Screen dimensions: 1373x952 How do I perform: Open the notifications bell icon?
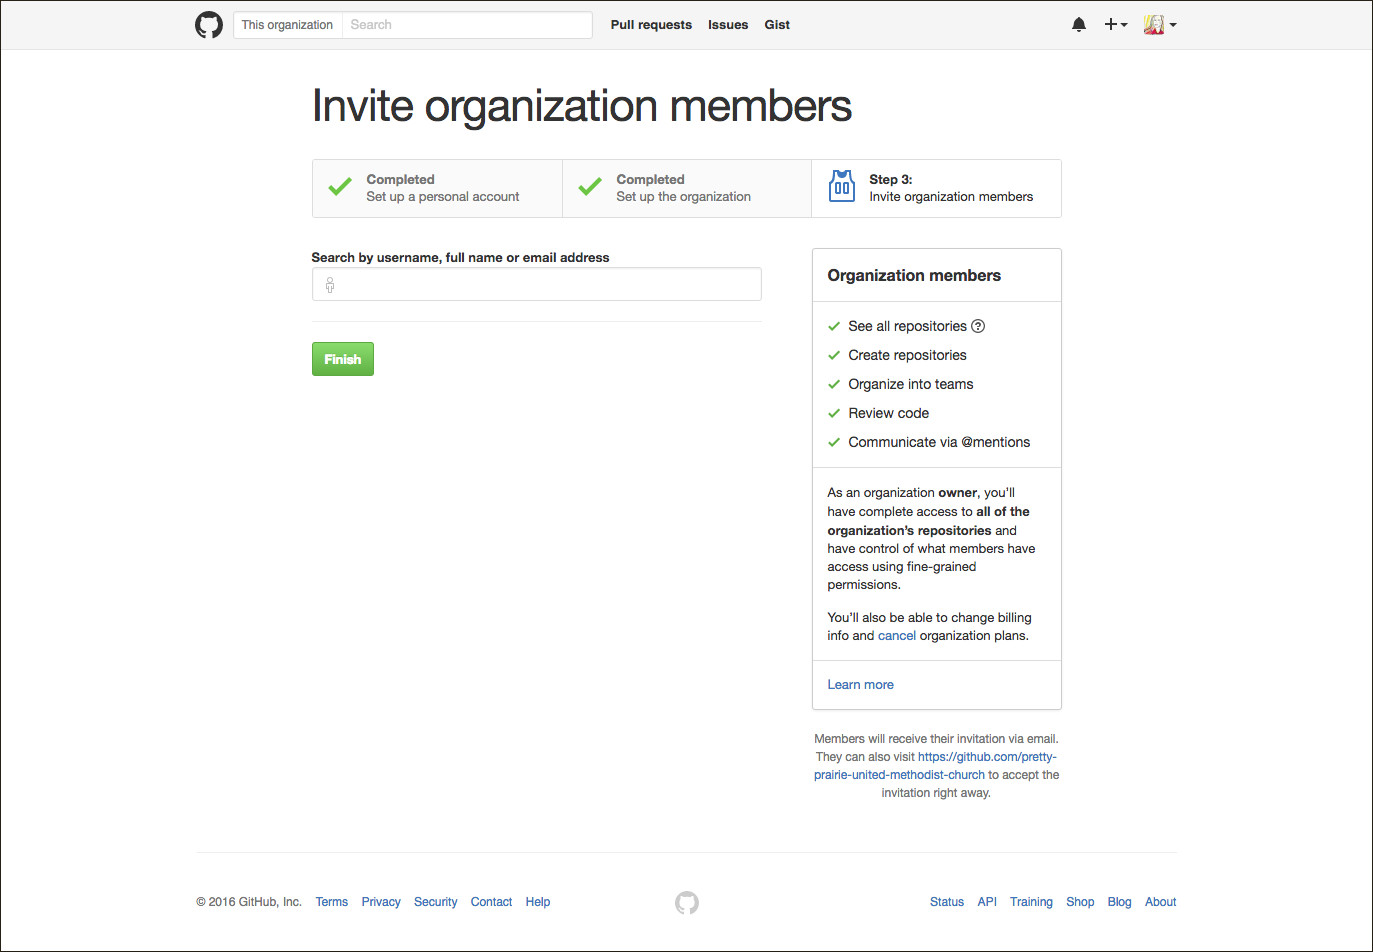(1078, 25)
